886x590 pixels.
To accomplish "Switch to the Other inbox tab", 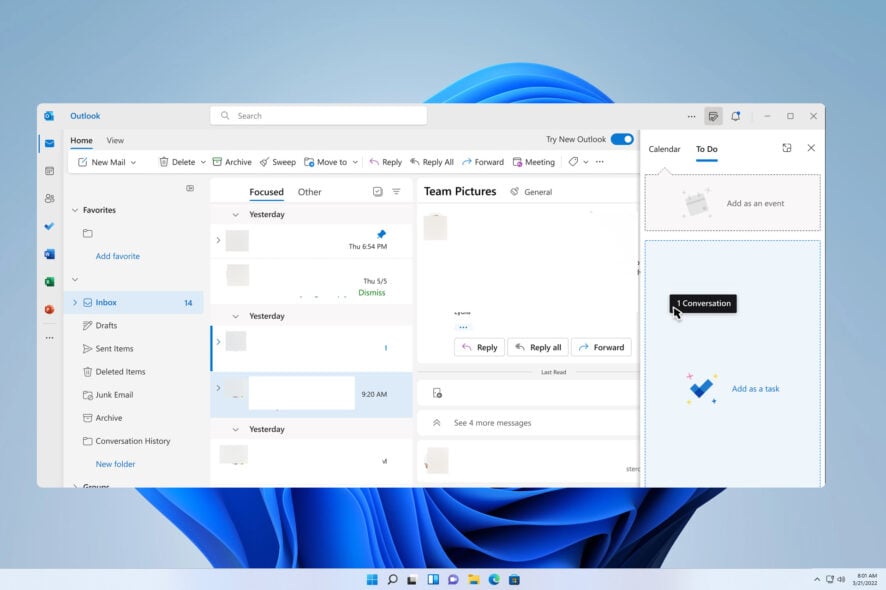I will (x=309, y=192).
